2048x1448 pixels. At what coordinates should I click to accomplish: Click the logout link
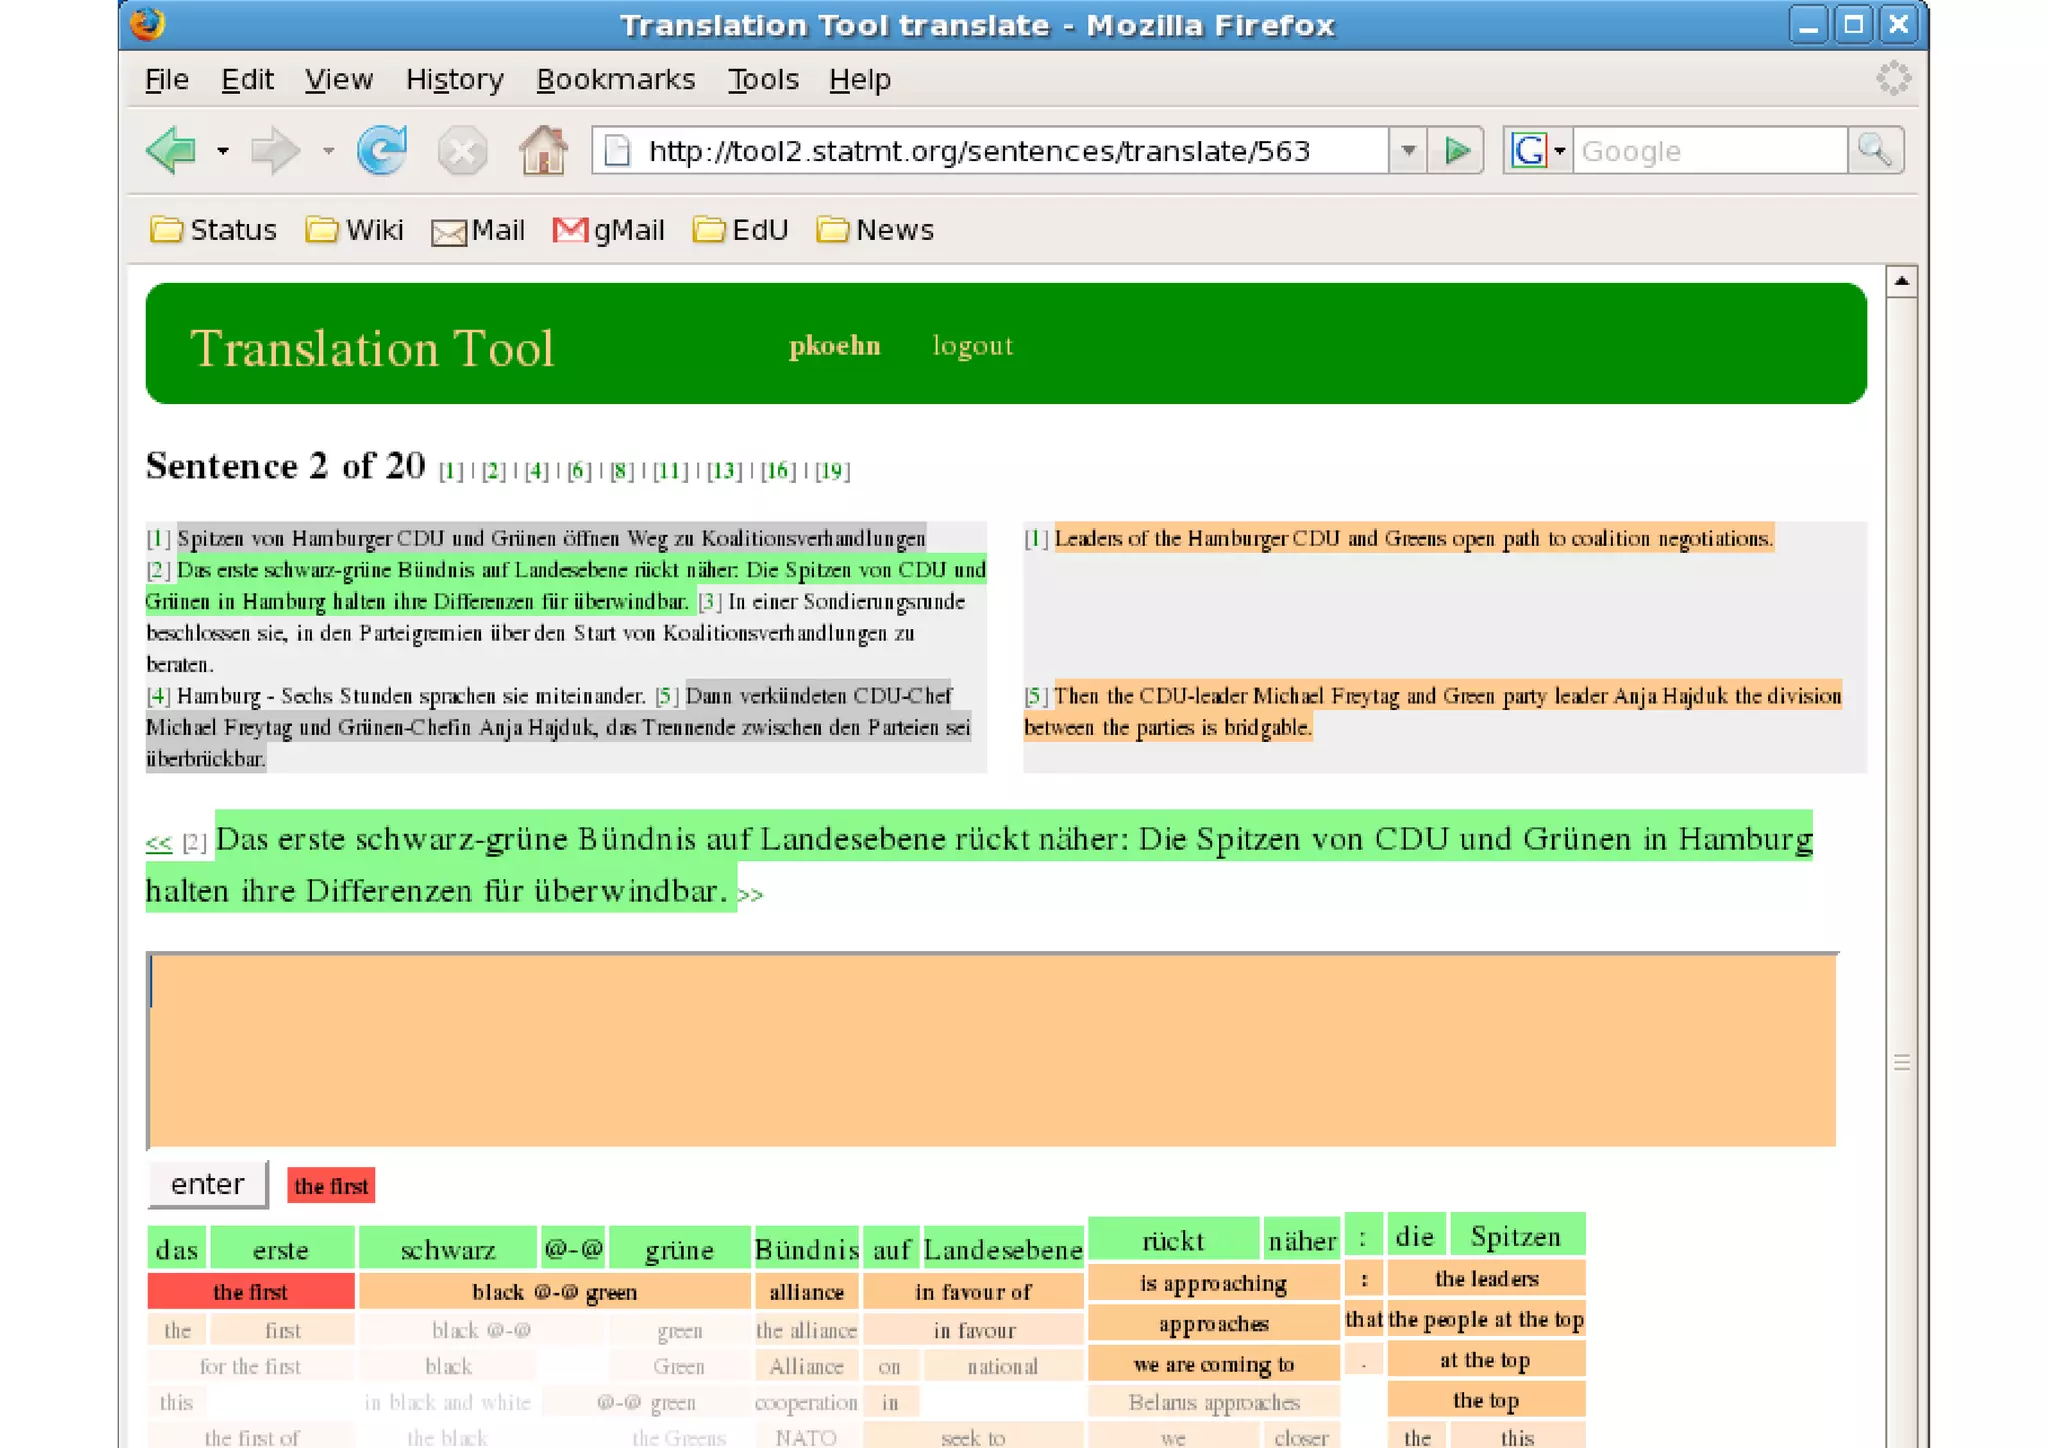coord(972,346)
